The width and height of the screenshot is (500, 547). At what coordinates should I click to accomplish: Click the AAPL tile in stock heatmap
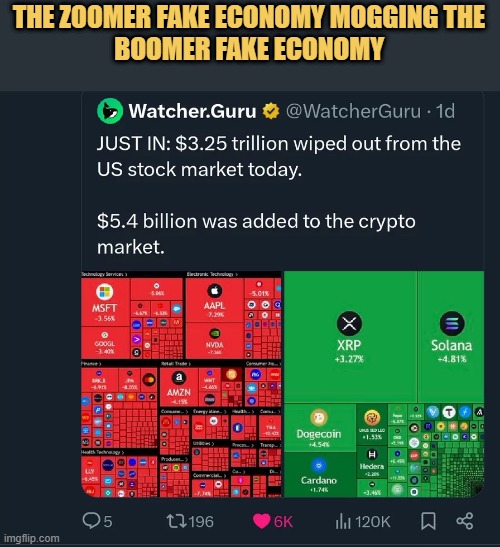pos(214,300)
